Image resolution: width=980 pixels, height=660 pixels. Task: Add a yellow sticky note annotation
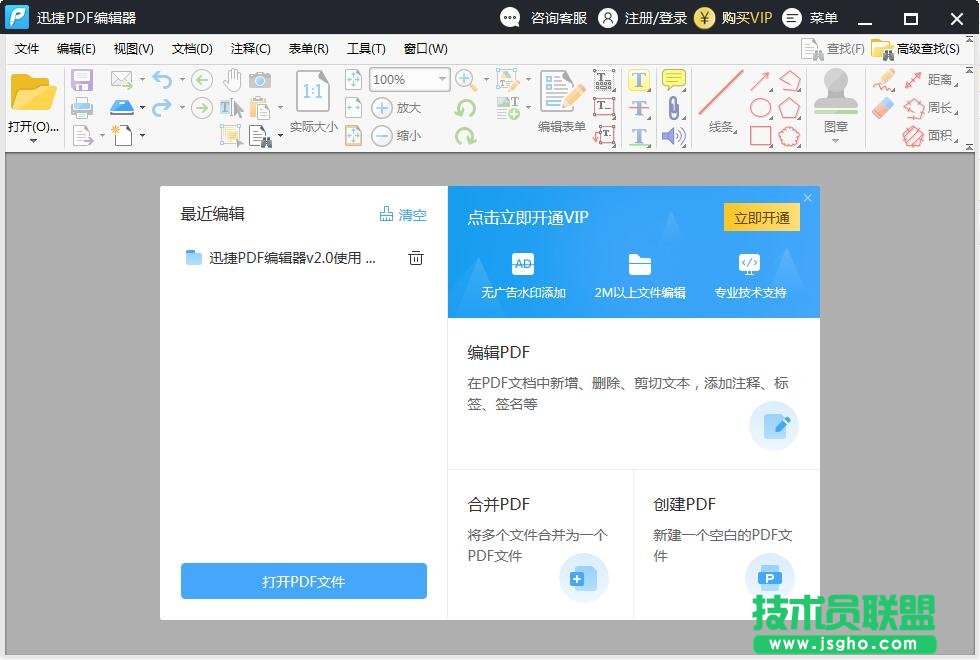pos(674,80)
